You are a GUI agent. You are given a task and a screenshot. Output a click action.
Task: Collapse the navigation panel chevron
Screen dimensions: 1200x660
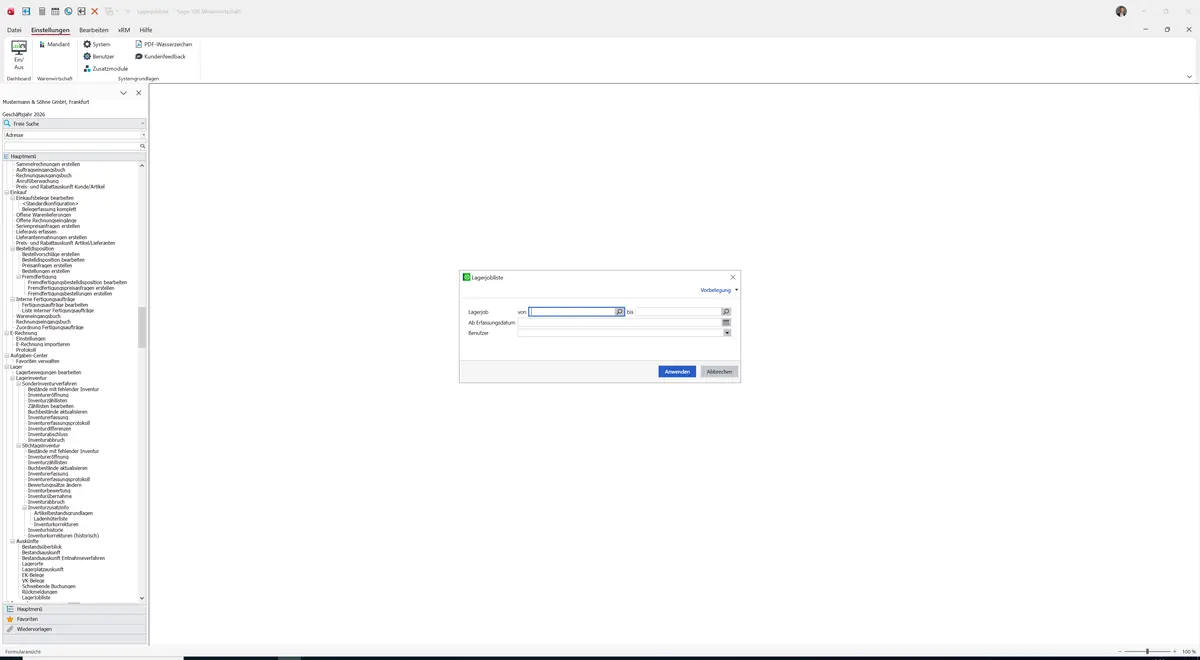[123, 93]
